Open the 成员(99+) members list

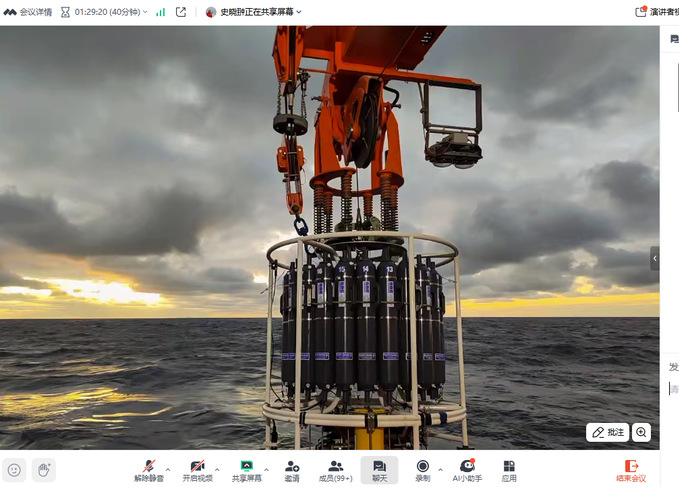335,469
